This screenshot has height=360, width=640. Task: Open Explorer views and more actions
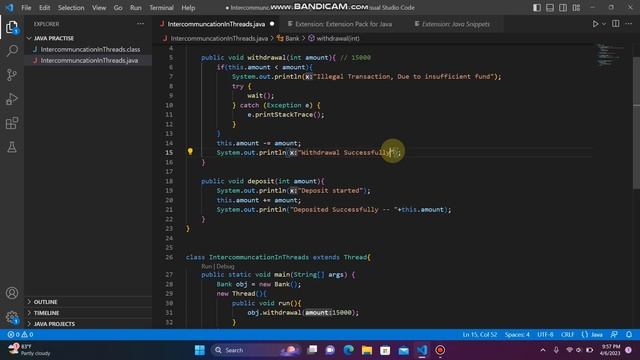pos(140,24)
